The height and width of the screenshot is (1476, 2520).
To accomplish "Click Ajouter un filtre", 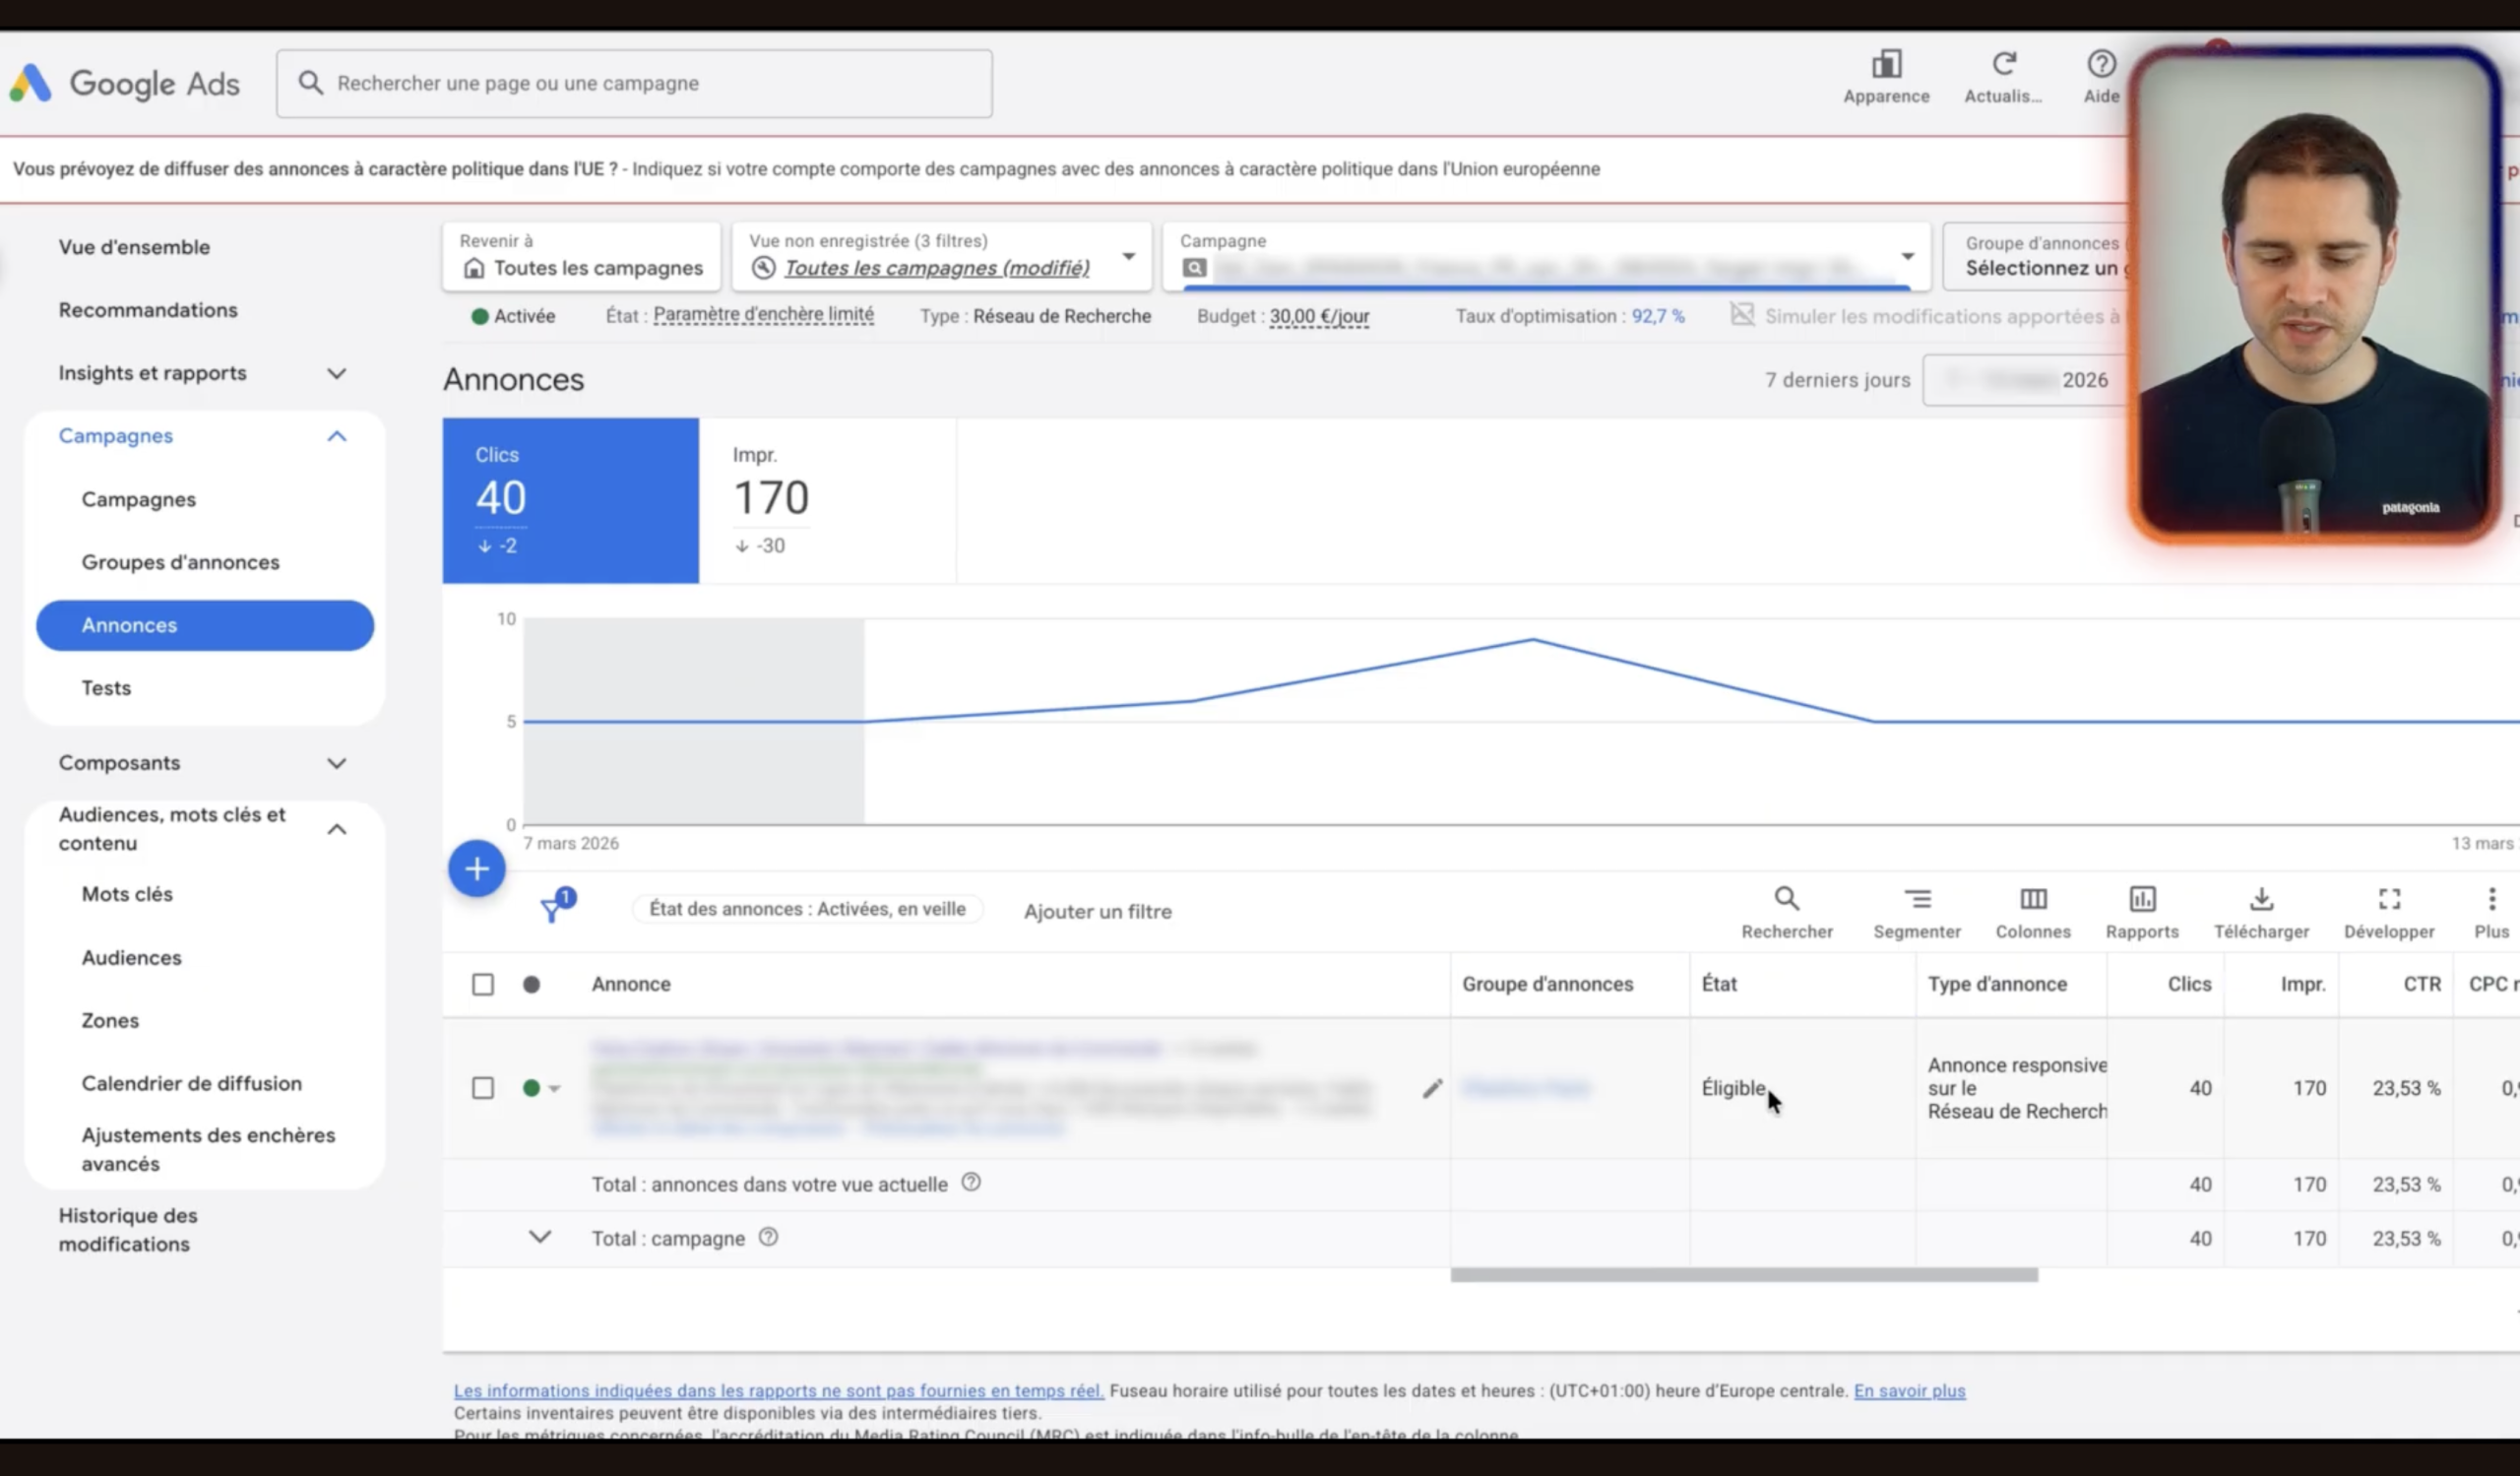I will [1097, 911].
